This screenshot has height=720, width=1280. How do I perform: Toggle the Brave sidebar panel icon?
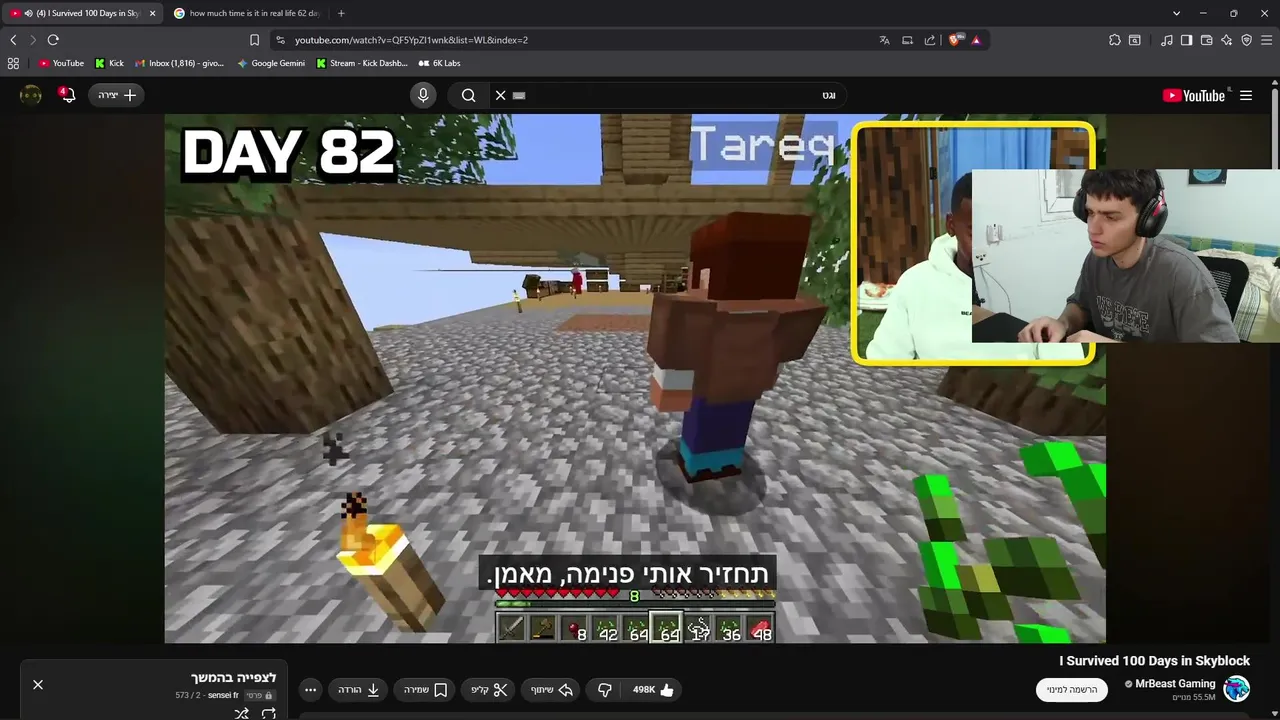[x=1187, y=40]
